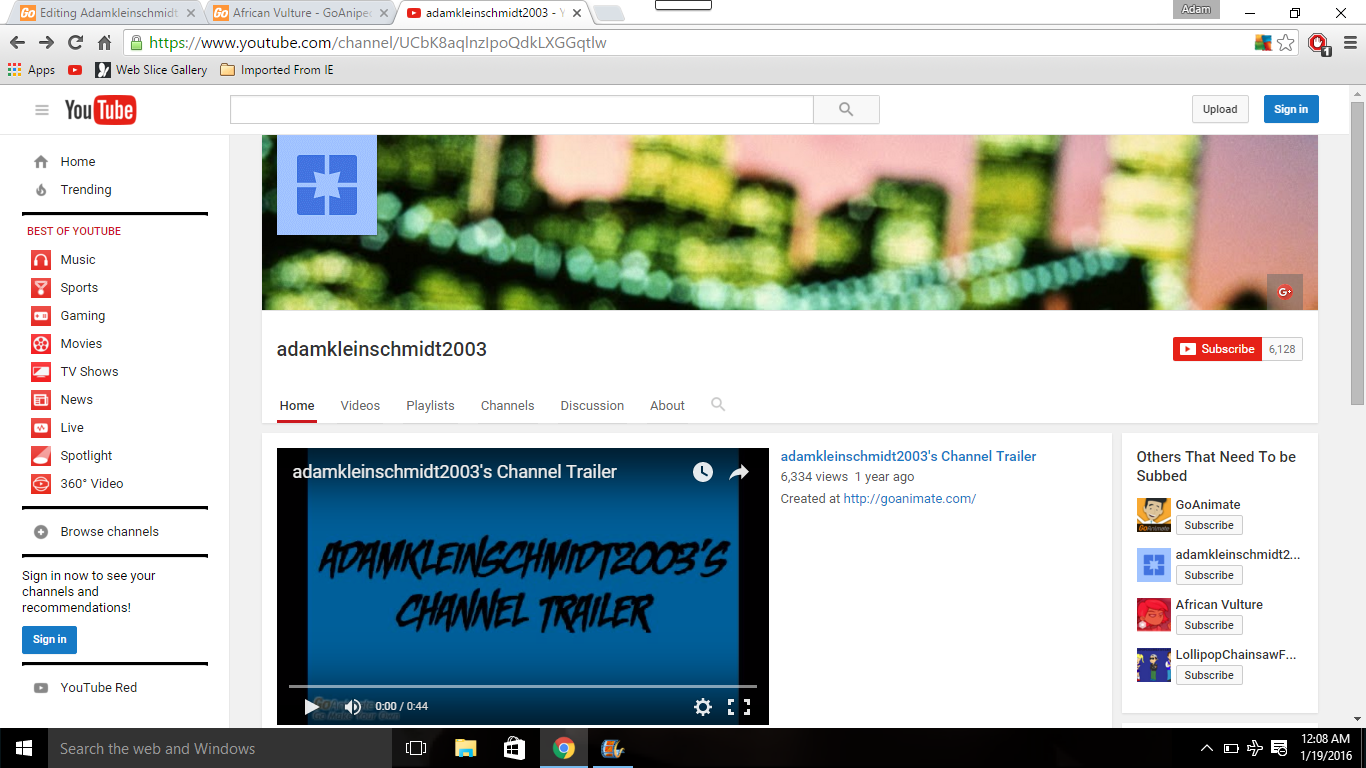Viewport: 1366px width, 768px height.
Task: Open the Movies category icon
Action: pyautogui.click(x=41, y=344)
